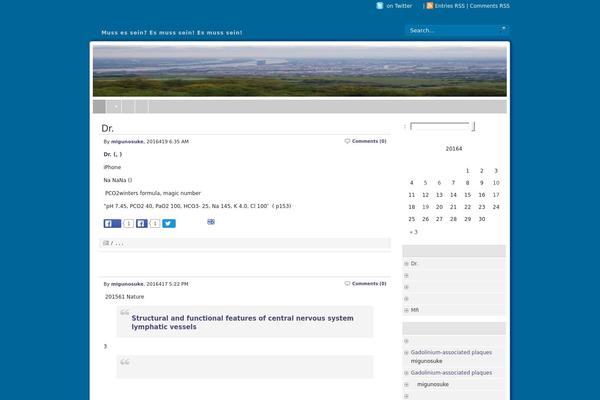Open 'Structural and functional features' article link
The width and height of the screenshot is (600, 400).
(x=242, y=322)
